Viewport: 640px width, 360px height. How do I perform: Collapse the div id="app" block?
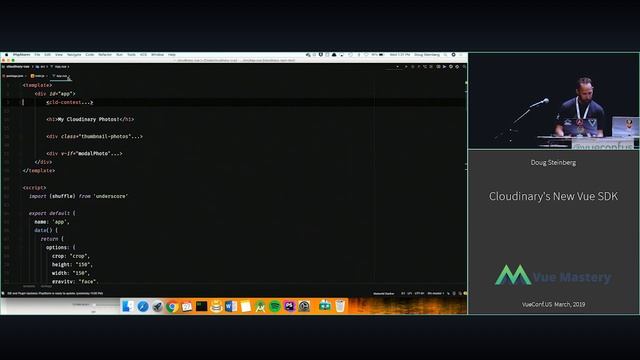(x=20, y=94)
